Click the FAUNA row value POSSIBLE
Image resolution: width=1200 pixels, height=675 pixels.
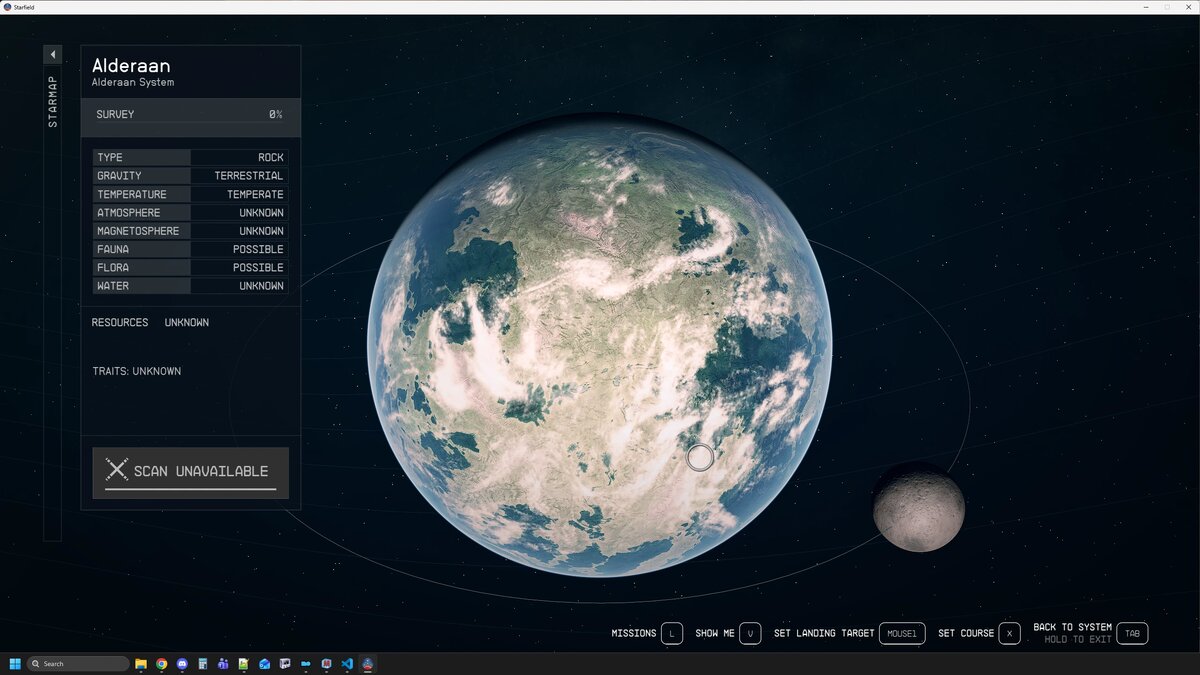point(258,249)
